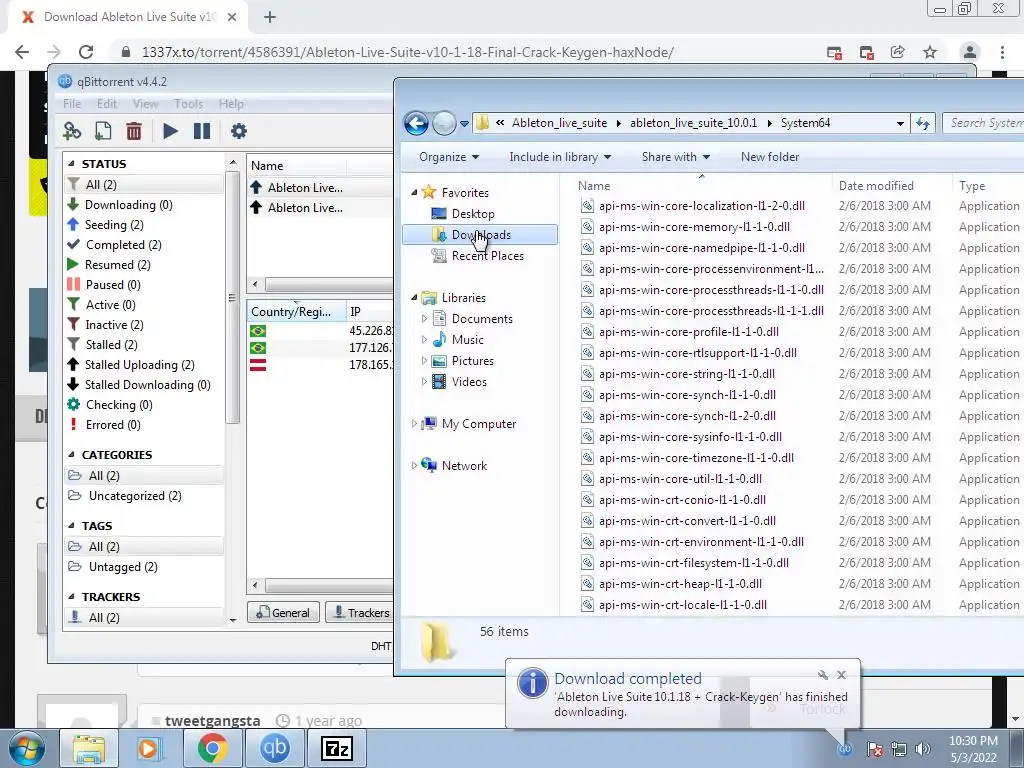
Task: Open notification options wrench icon
Action: 822,675
